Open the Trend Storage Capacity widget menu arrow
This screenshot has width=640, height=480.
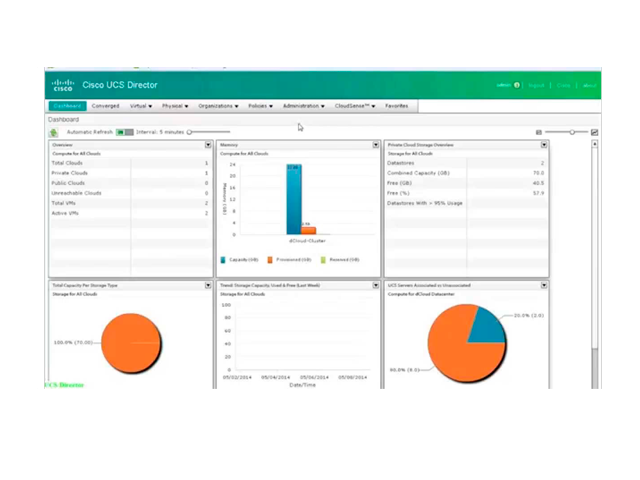tap(376, 285)
